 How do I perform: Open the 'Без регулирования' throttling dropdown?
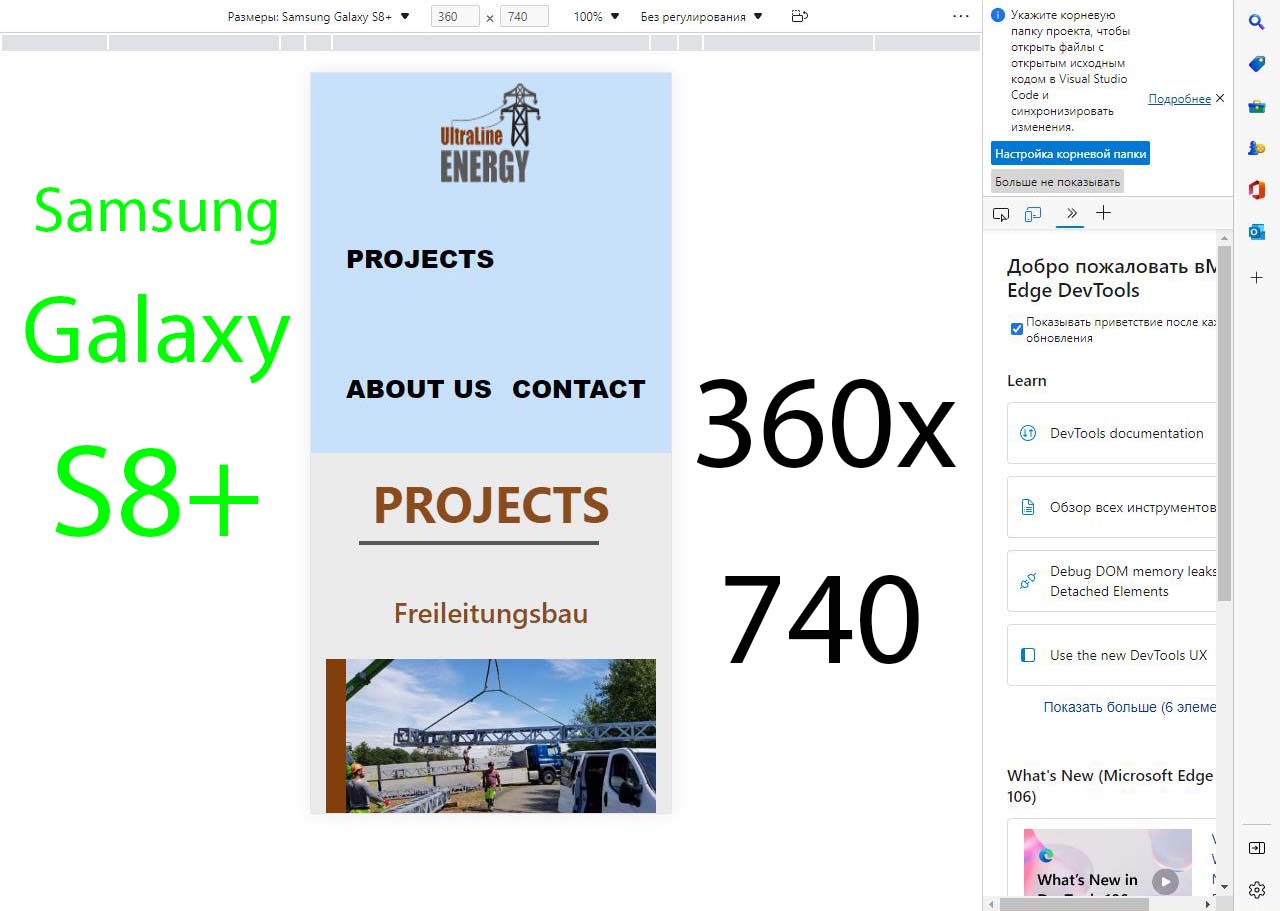point(701,16)
